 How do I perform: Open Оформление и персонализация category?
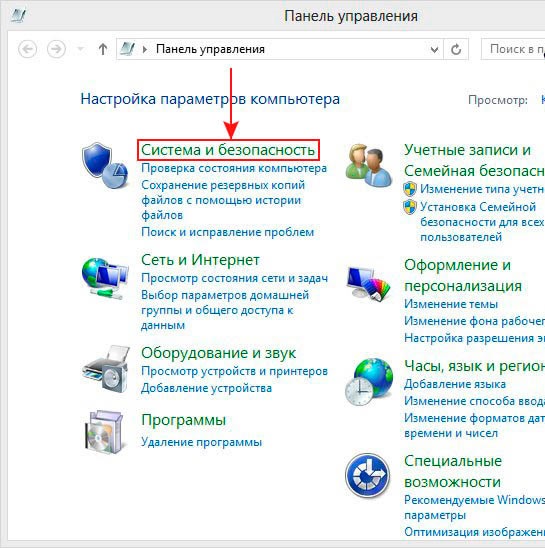463,275
